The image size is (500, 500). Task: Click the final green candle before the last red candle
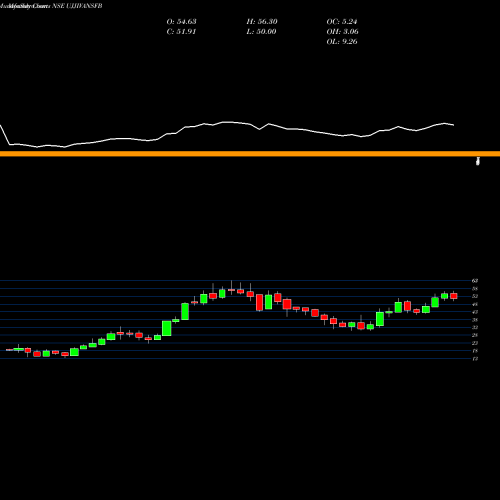click(445, 296)
